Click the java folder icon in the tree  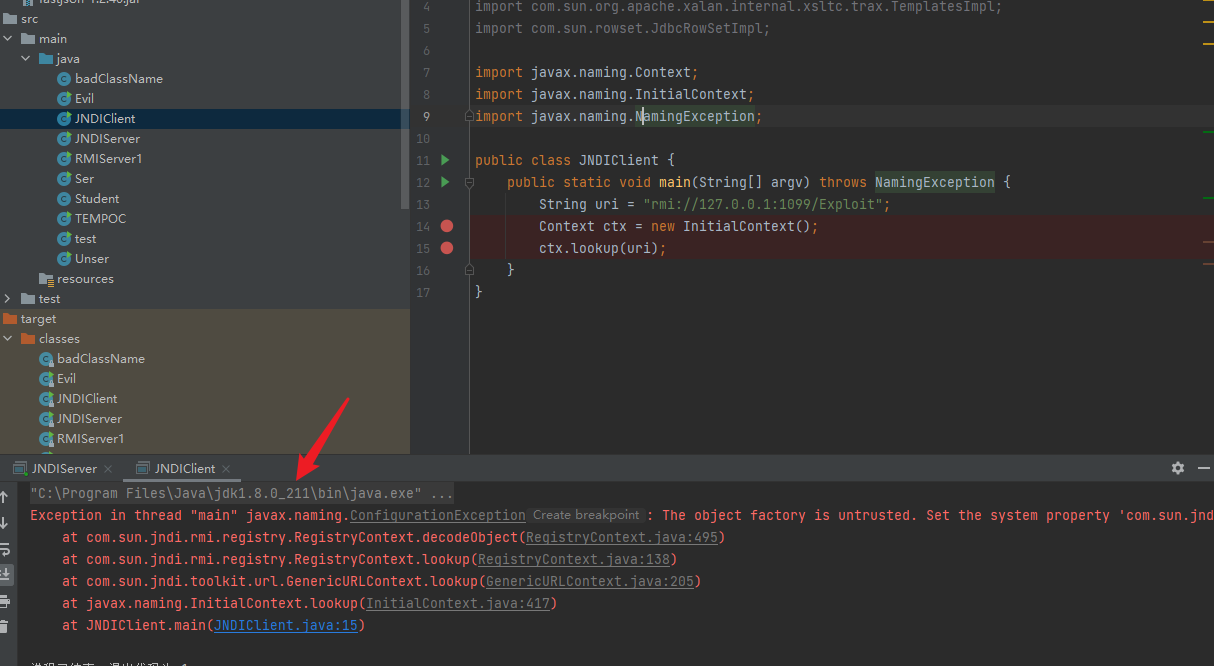46,58
